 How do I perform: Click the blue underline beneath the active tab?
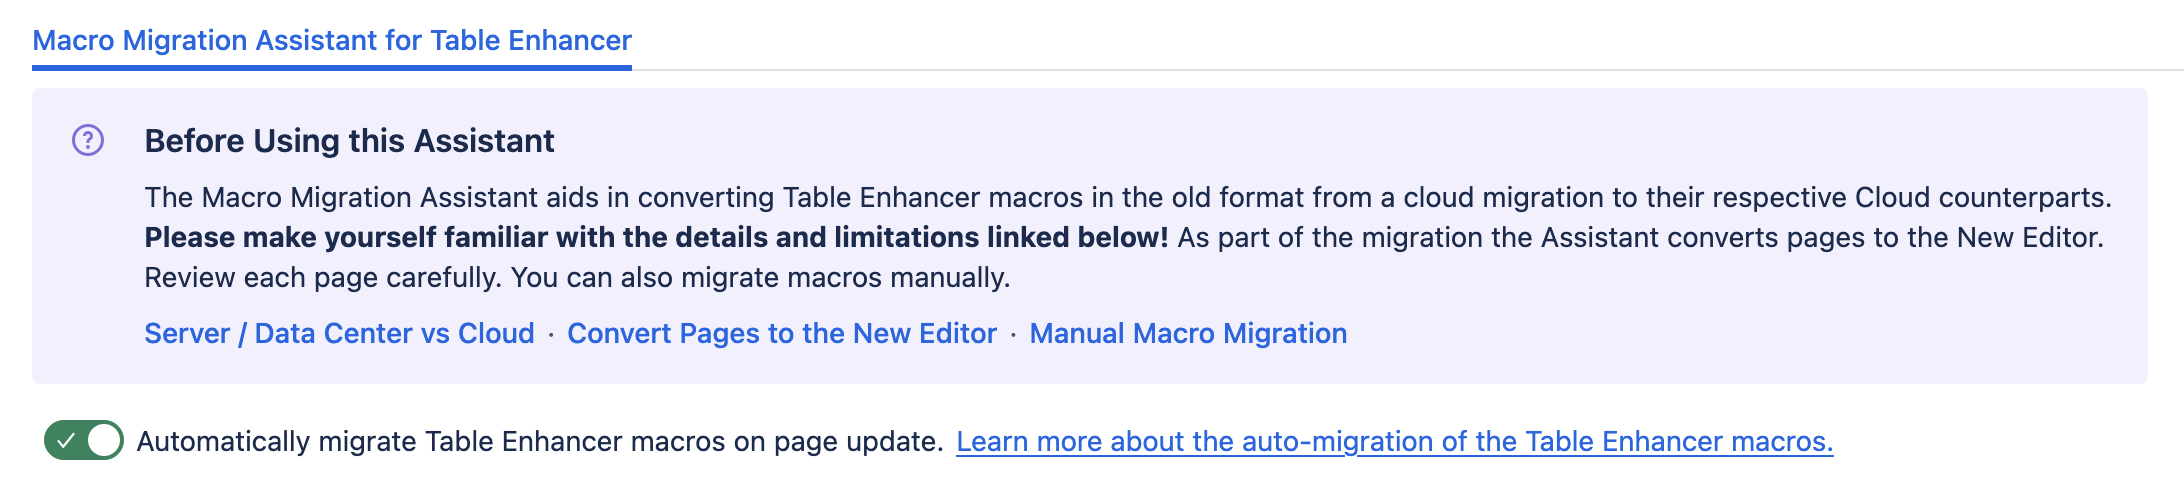point(332,67)
